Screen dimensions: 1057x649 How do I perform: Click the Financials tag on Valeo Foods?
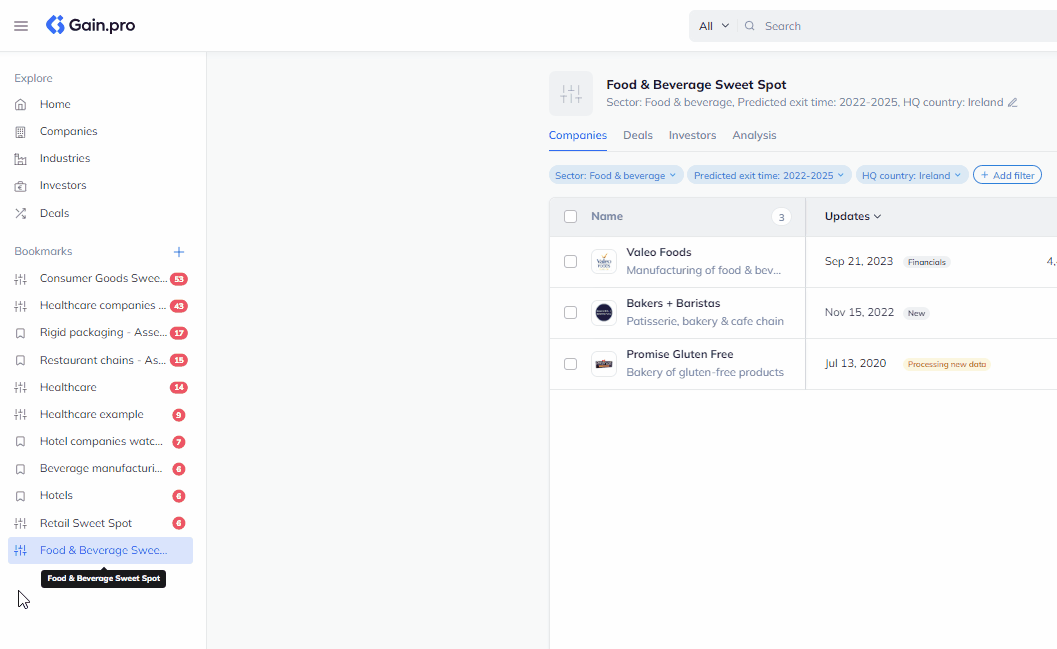[927, 262]
